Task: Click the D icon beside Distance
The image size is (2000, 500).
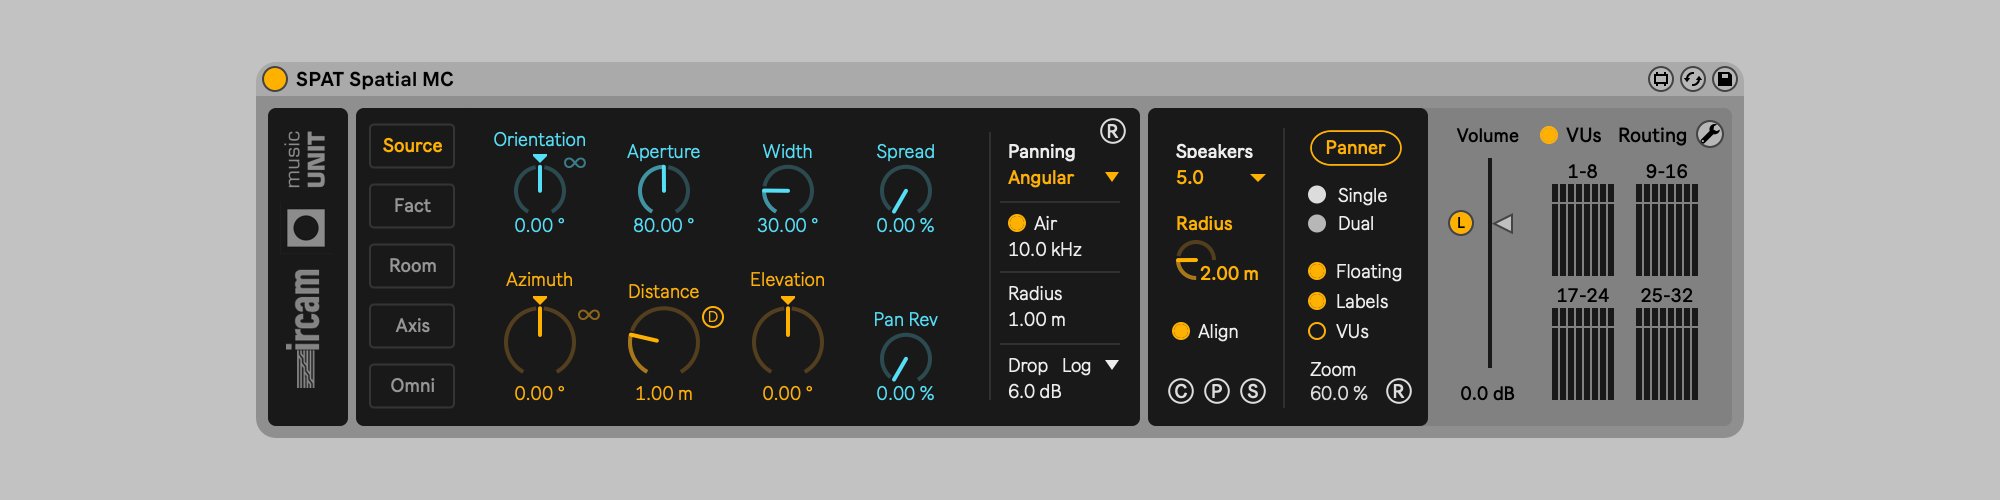Action: (713, 317)
